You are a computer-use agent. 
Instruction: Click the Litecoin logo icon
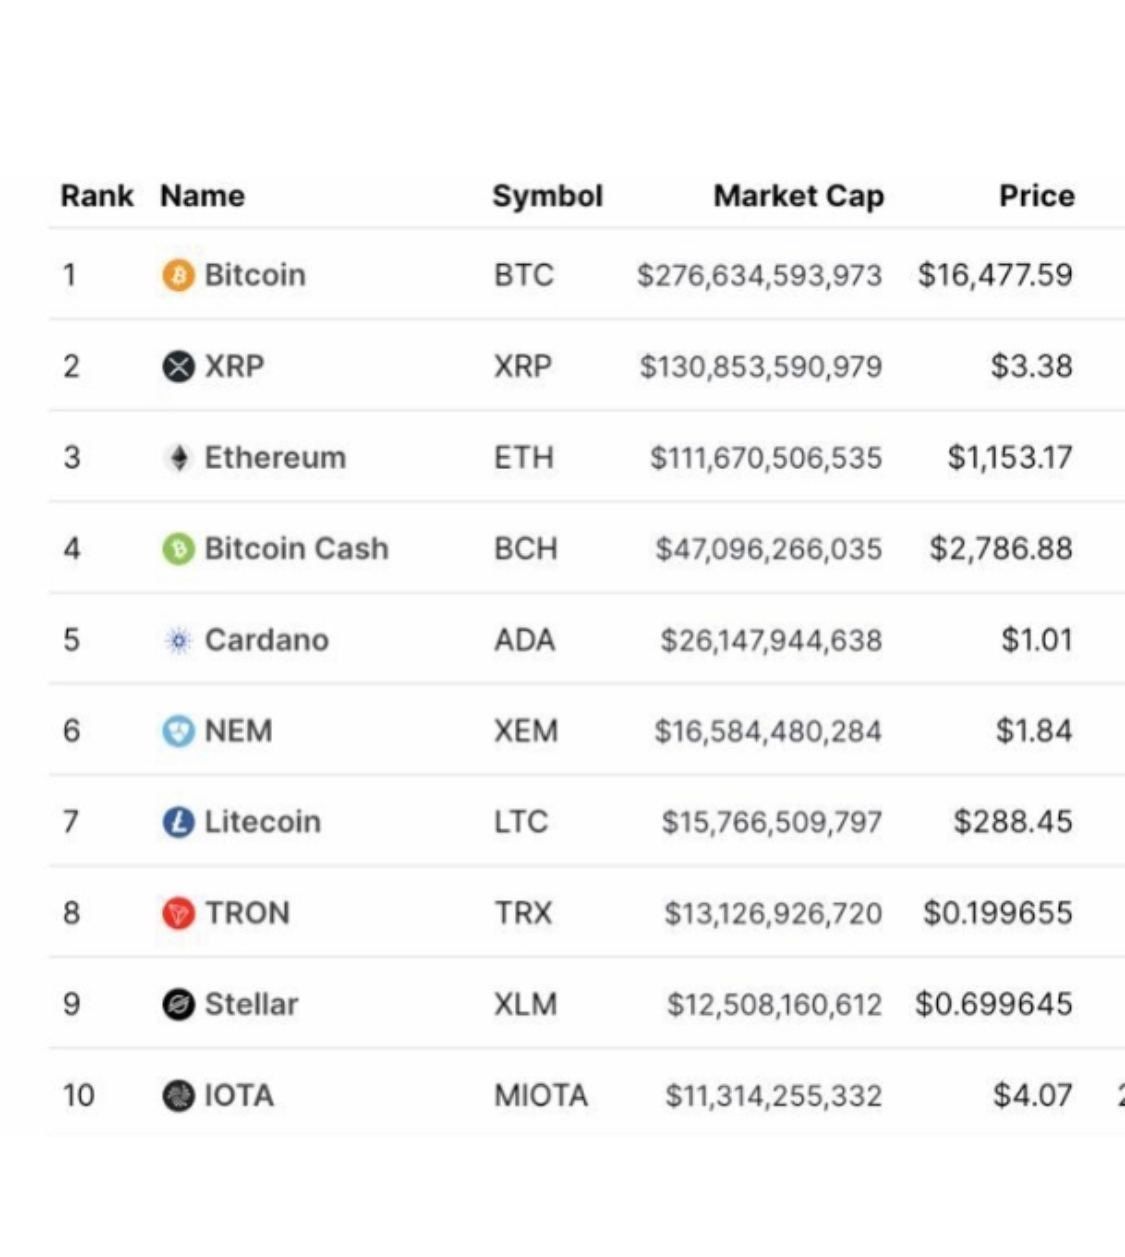(x=178, y=822)
